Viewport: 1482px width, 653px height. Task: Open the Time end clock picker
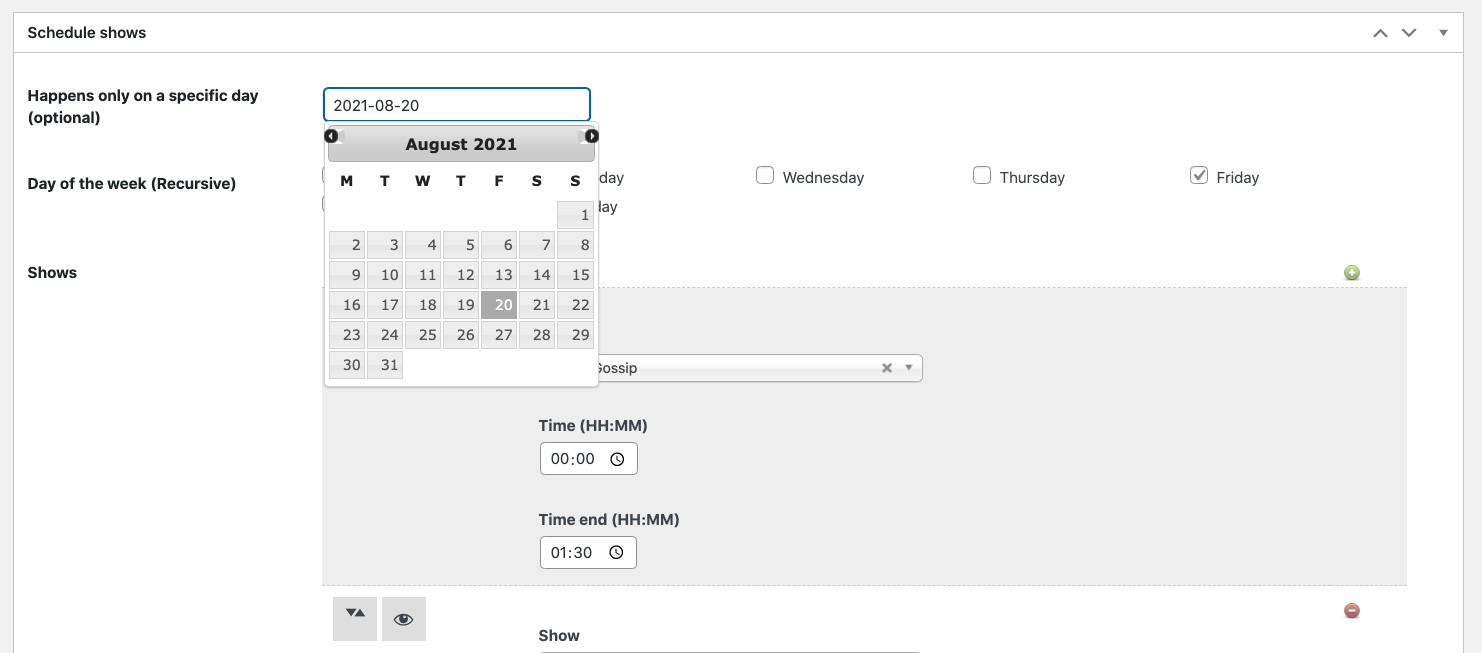(617, 552)
